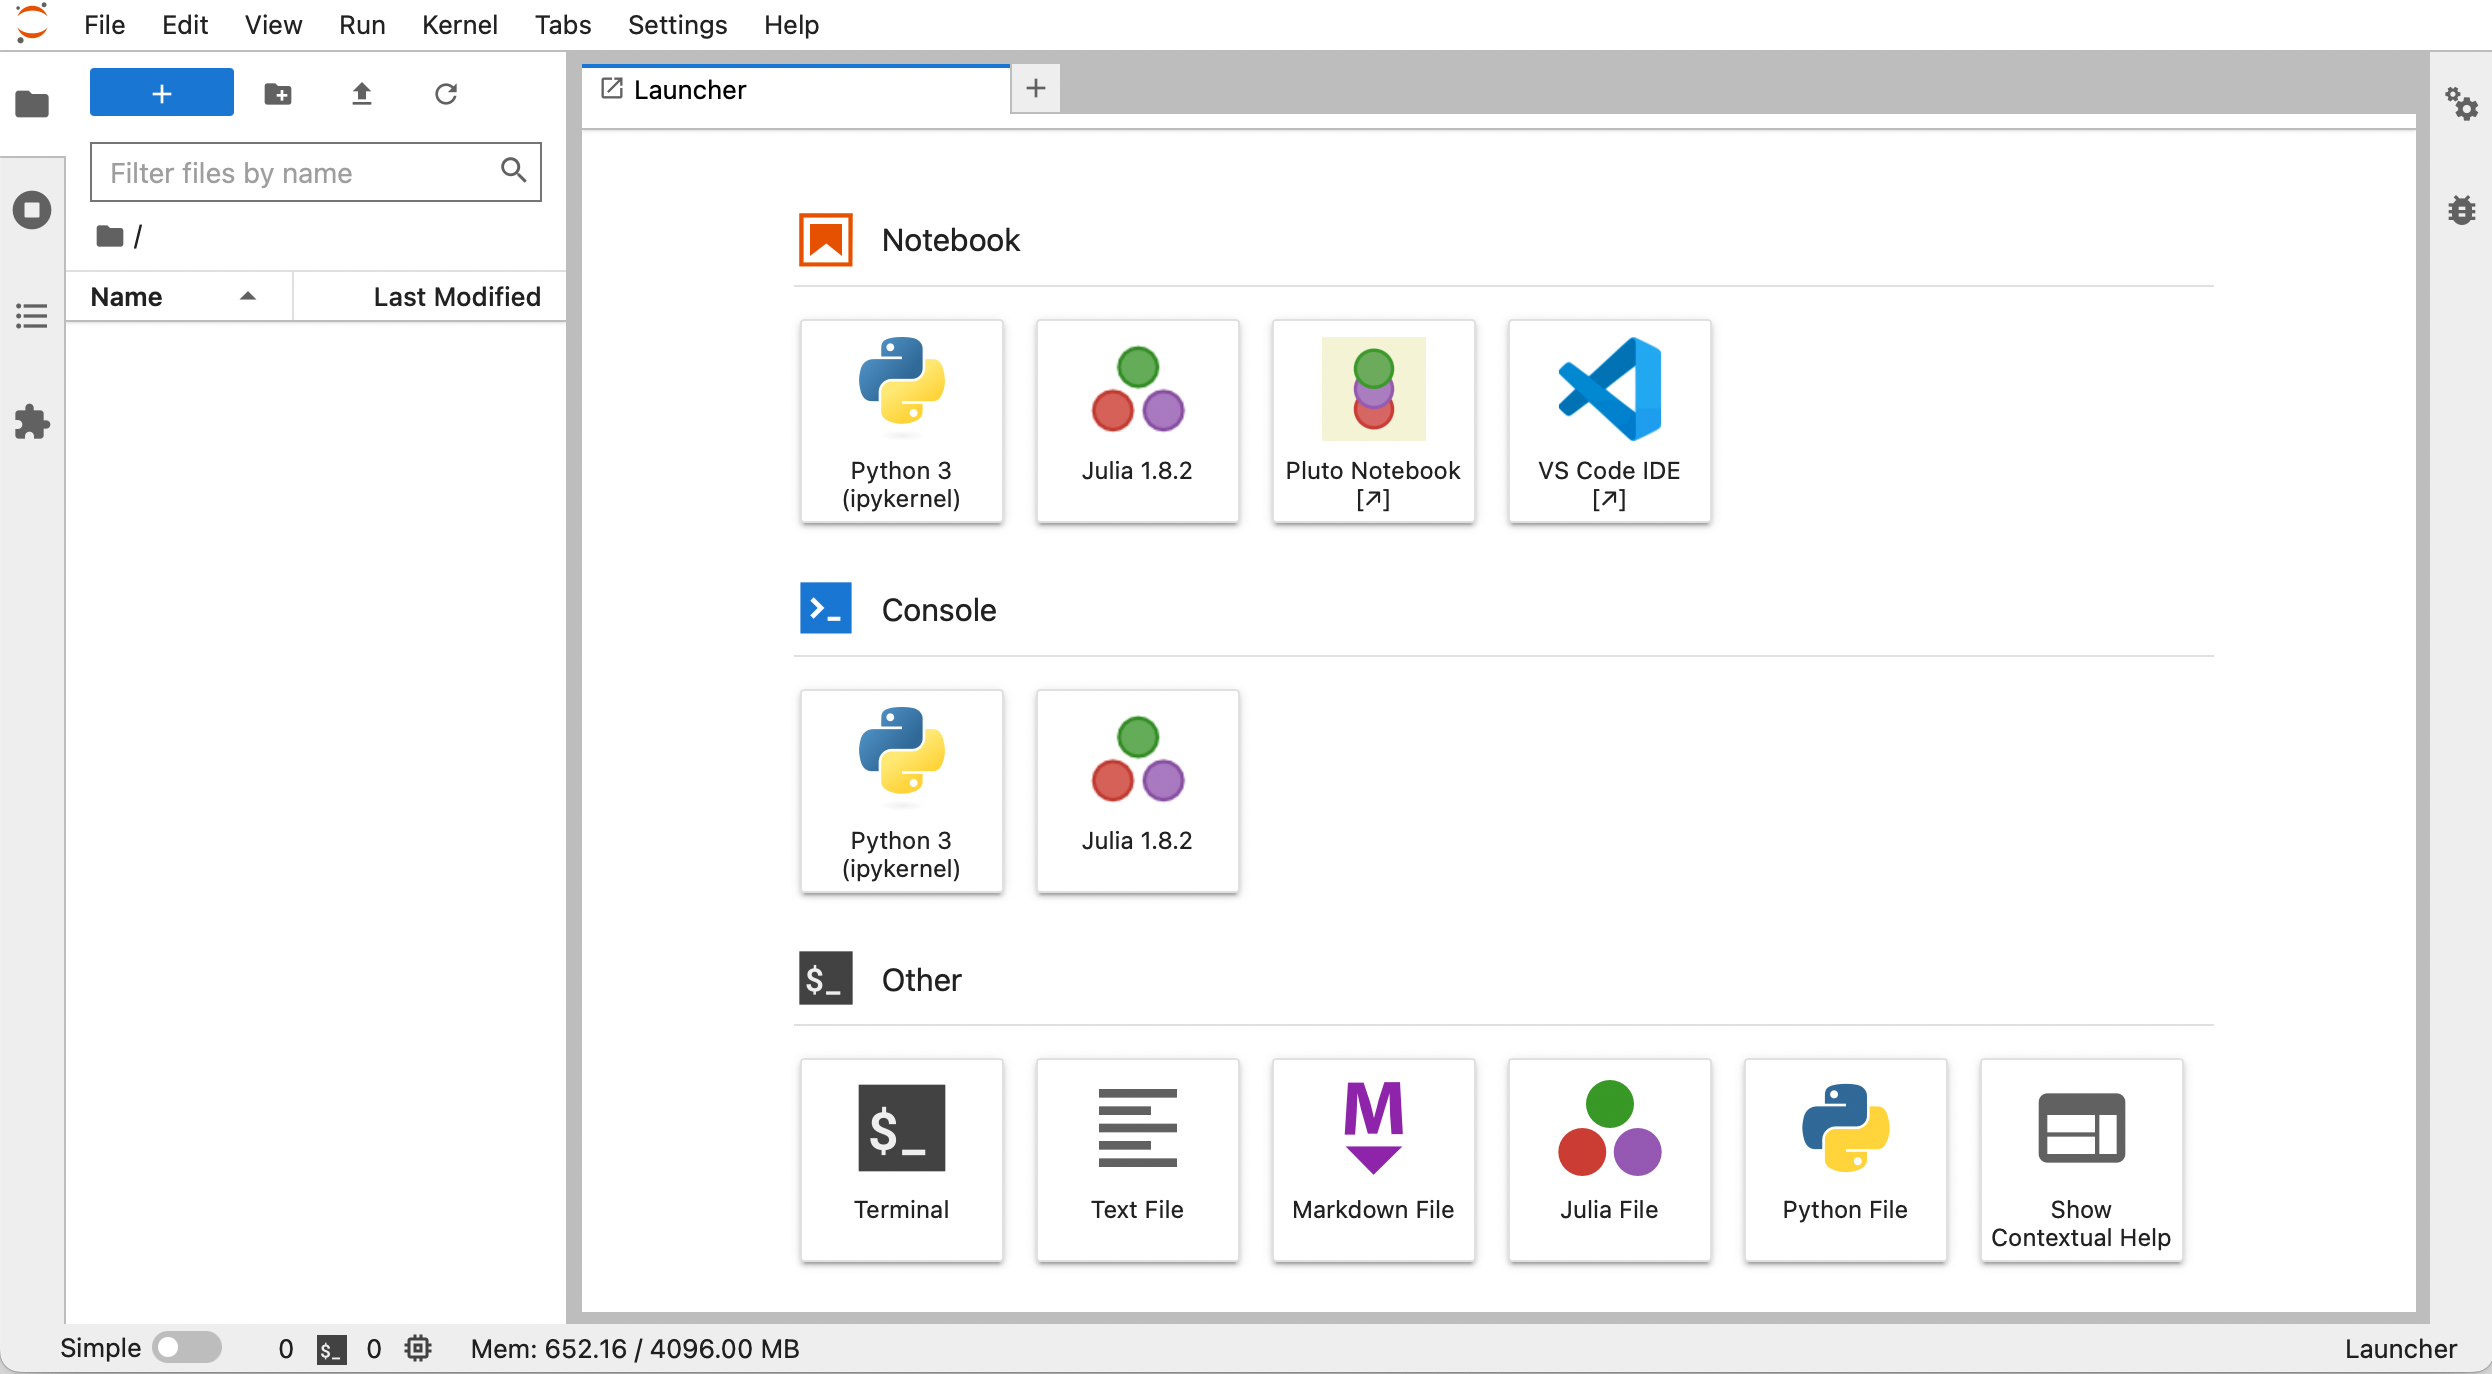Click the Jupyter logo in menu bar

click(x=33, y=23)
